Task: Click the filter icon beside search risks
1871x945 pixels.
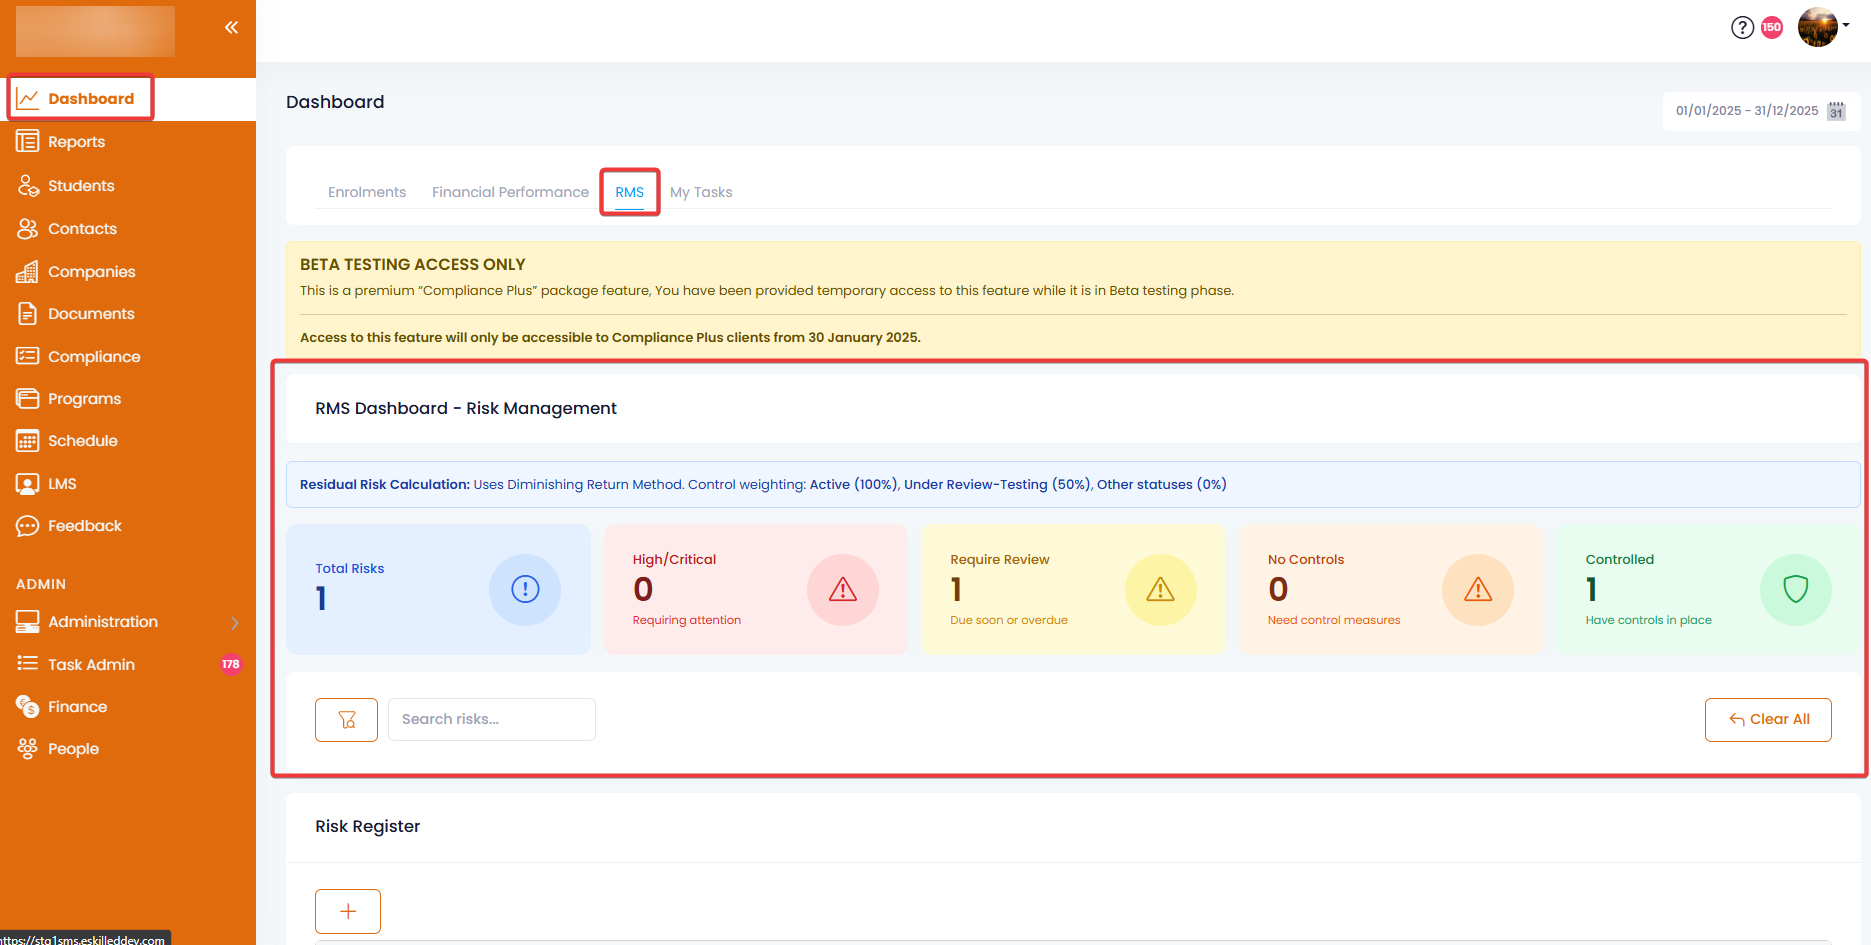Action: [346, 720]
